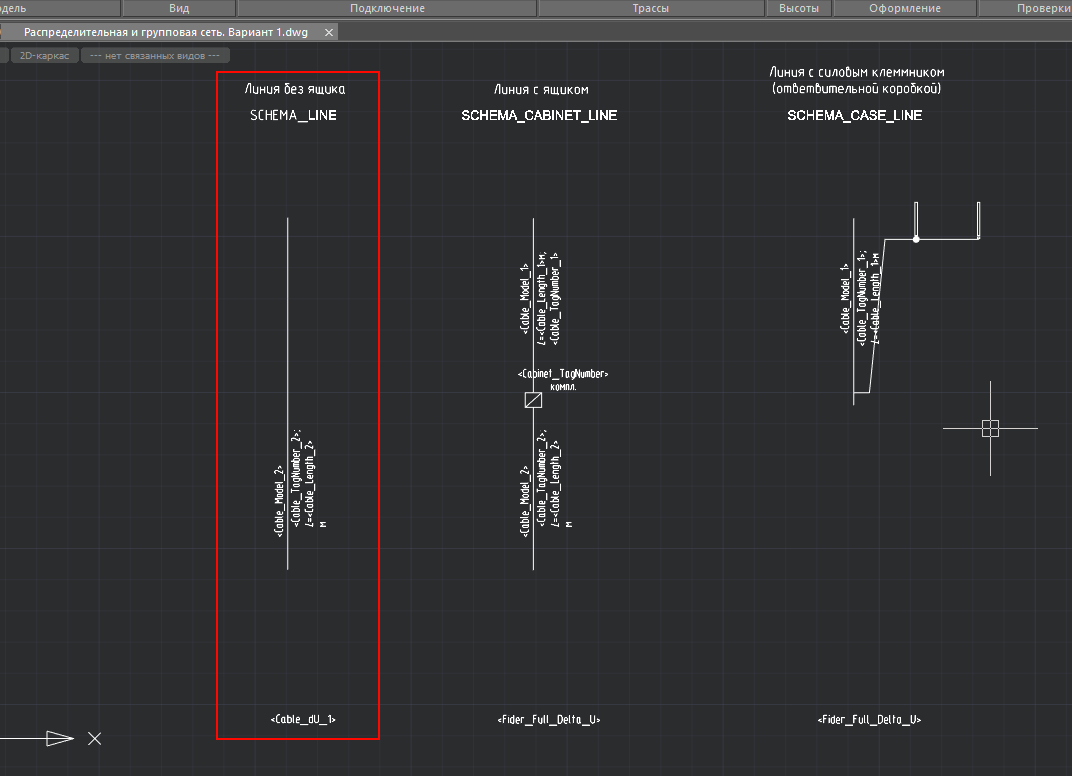Click the Fider_Full_Delta_U text under SCHEMA_CASE_LINE
Image resolution: width=1072 pixels, height=776 pixels.
pyautogui.click(x=869, y=720)
